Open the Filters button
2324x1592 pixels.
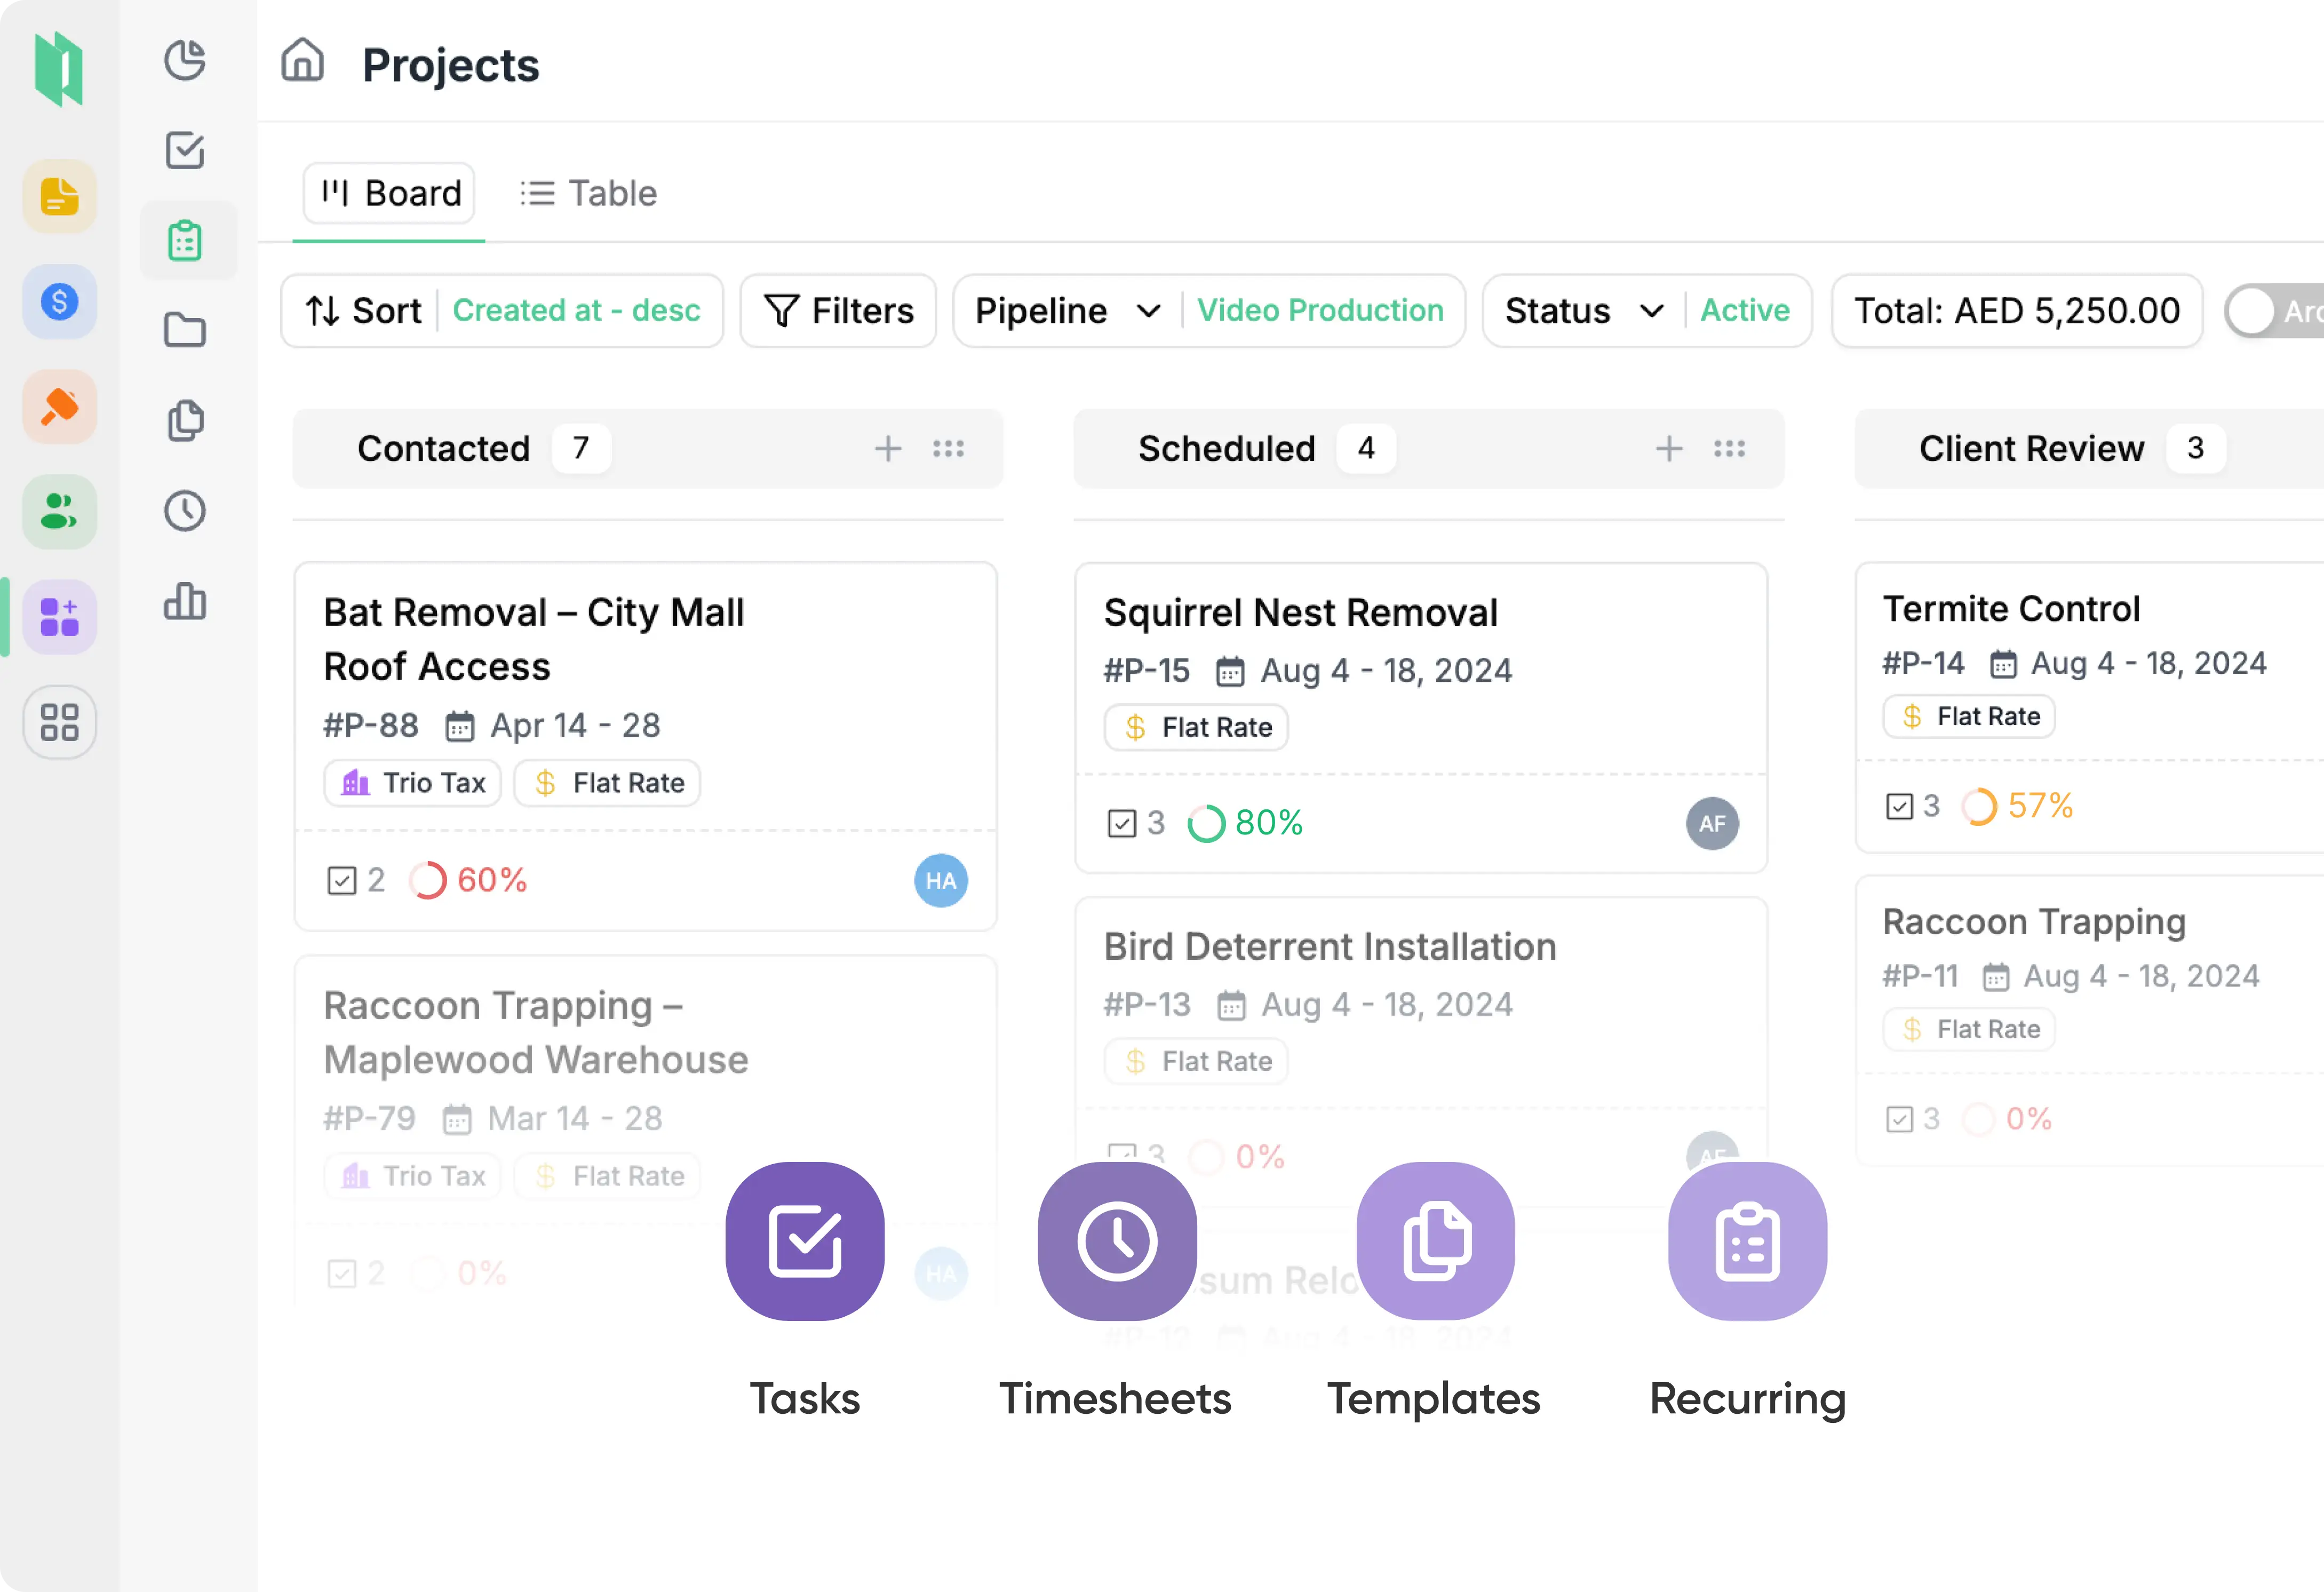pos(838,311)
